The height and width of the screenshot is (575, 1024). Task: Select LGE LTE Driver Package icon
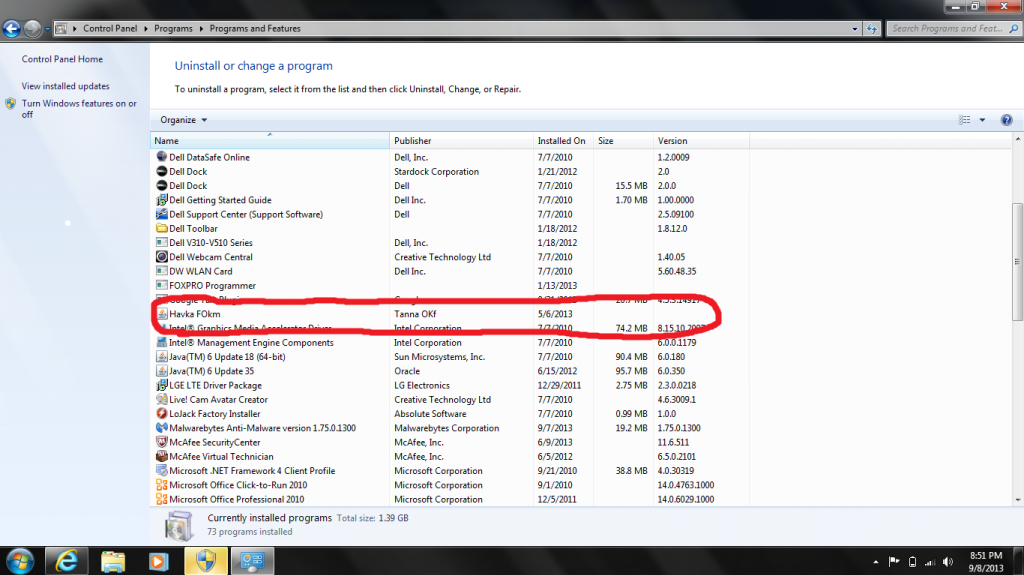point(161,385)
